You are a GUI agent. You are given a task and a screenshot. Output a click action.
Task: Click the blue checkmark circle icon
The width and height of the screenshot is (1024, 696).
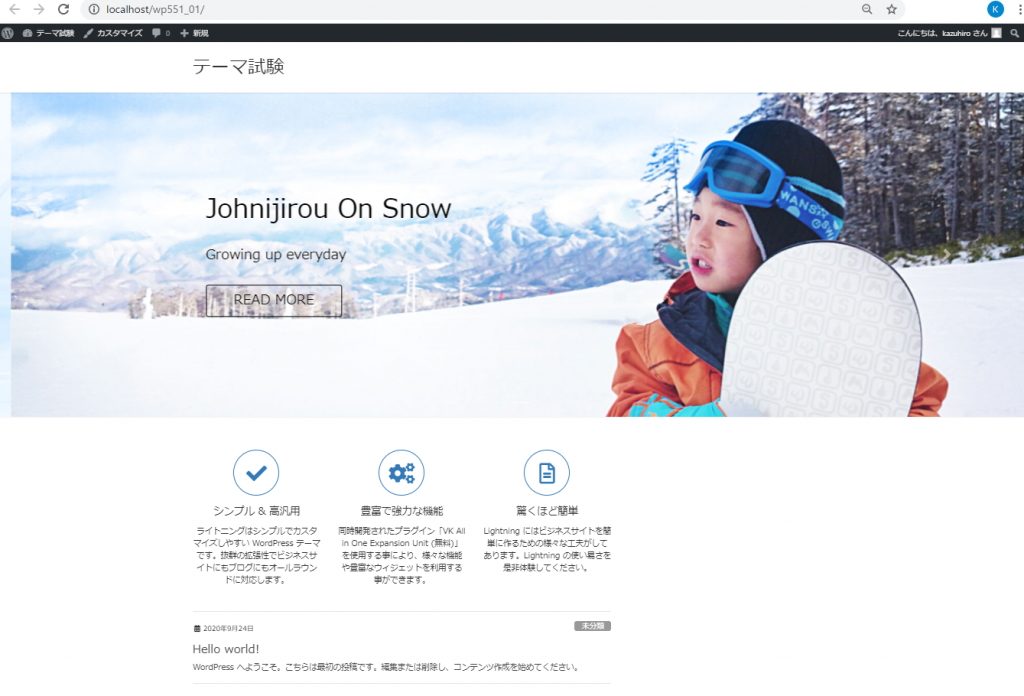[256, 472]
